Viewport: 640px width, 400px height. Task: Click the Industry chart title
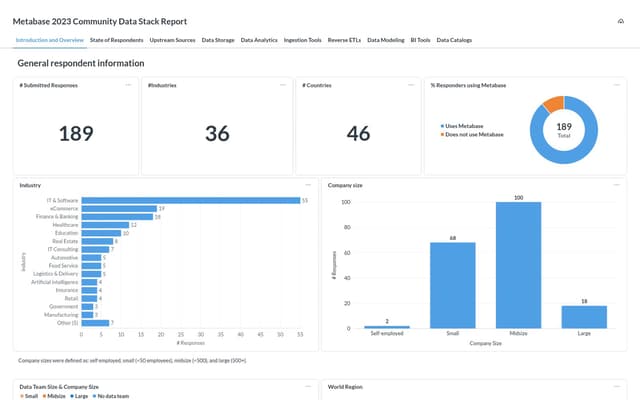pyautogui.click(x=30, y=185)
